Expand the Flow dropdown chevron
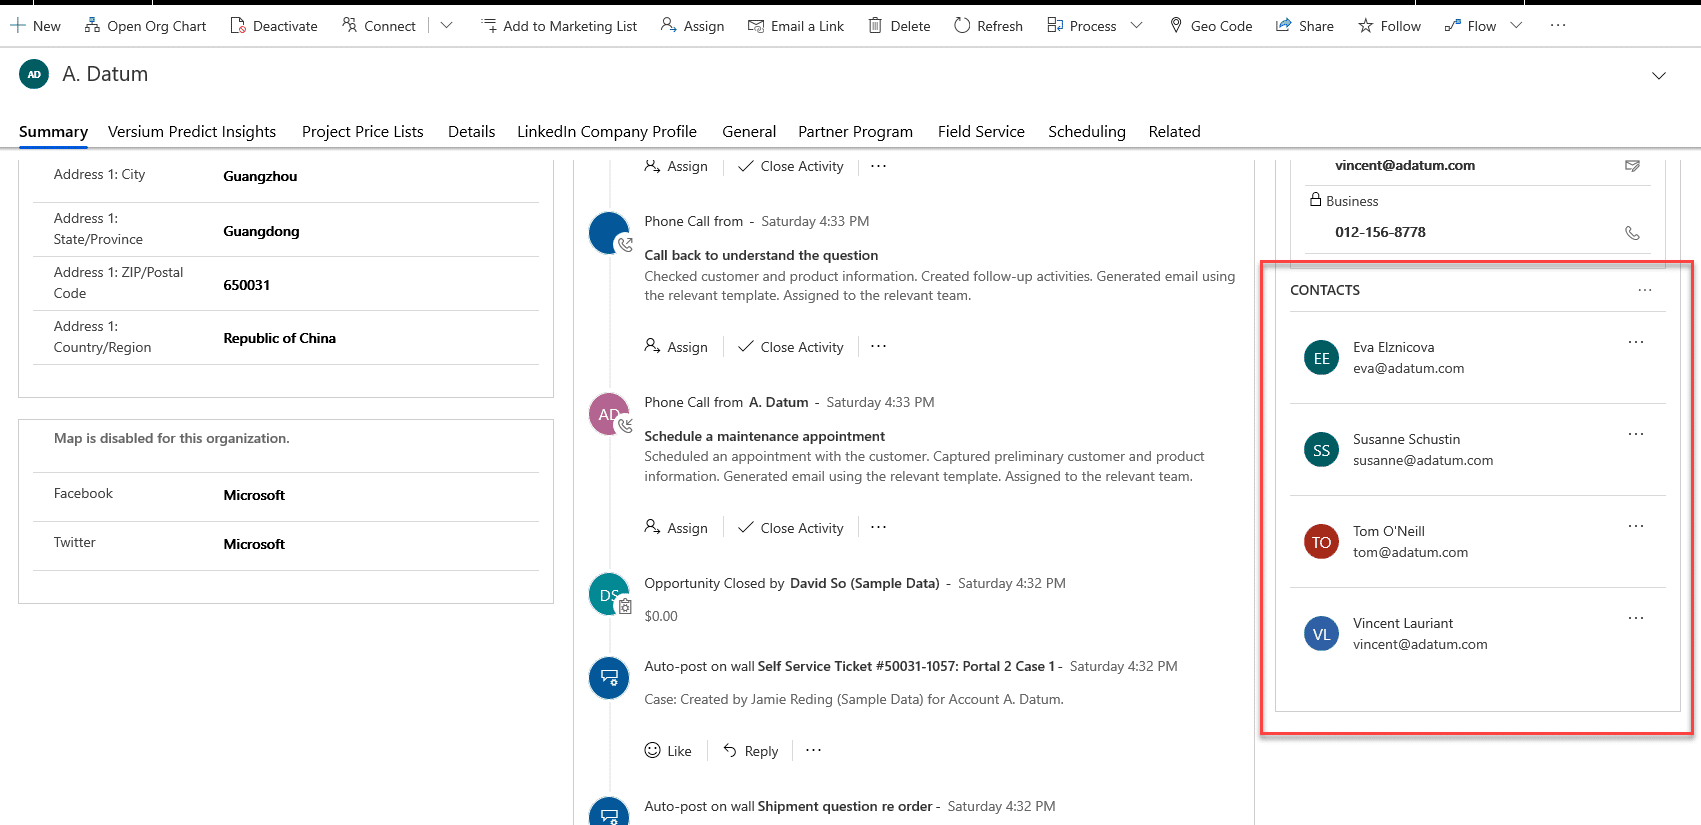Image resolution: width=1701 pixels, height=825 pixels. 1516,26
